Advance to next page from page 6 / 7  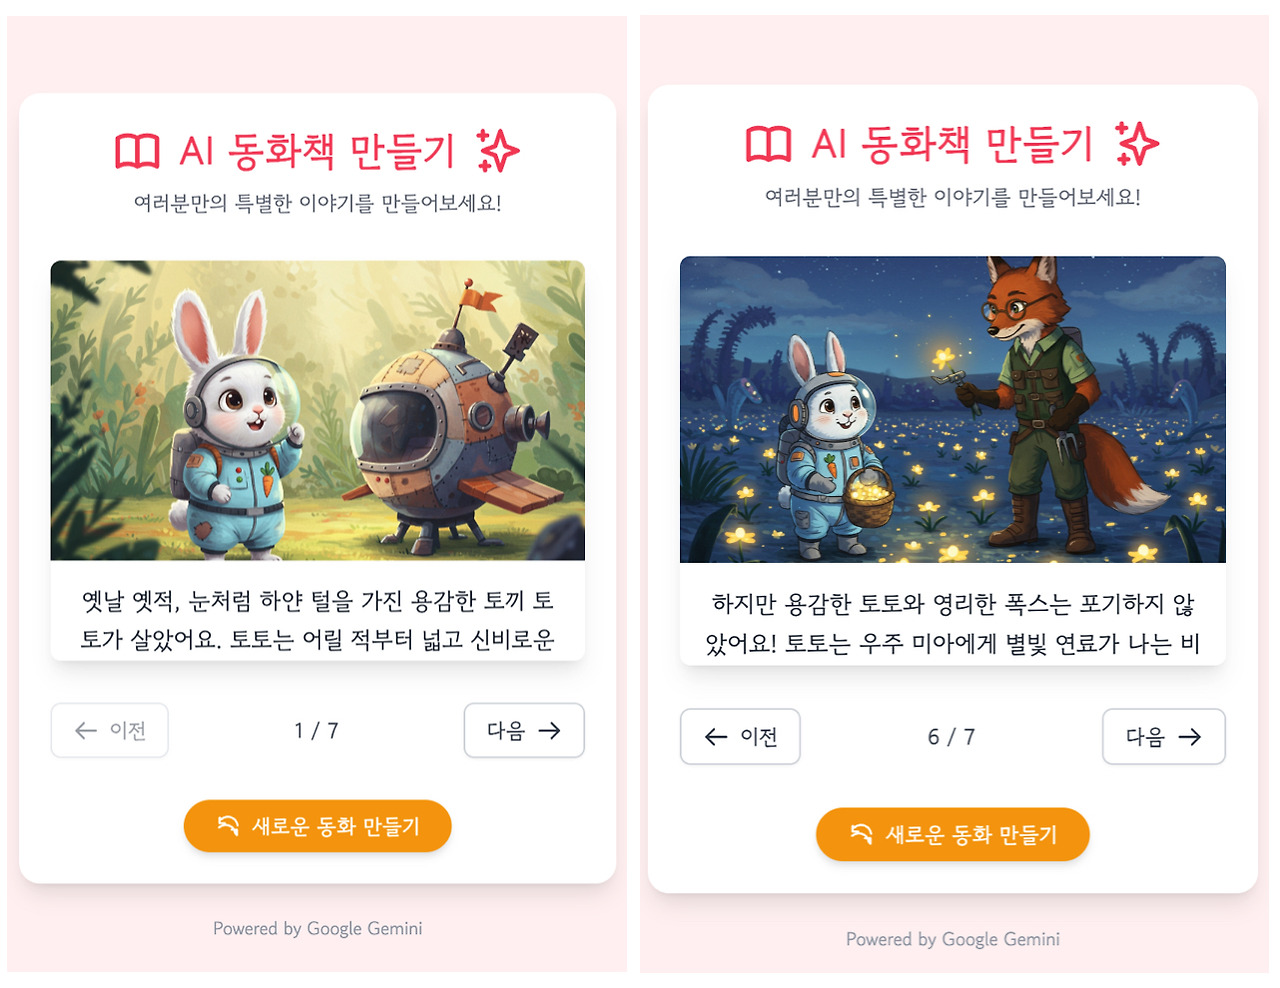point(1164,737)
